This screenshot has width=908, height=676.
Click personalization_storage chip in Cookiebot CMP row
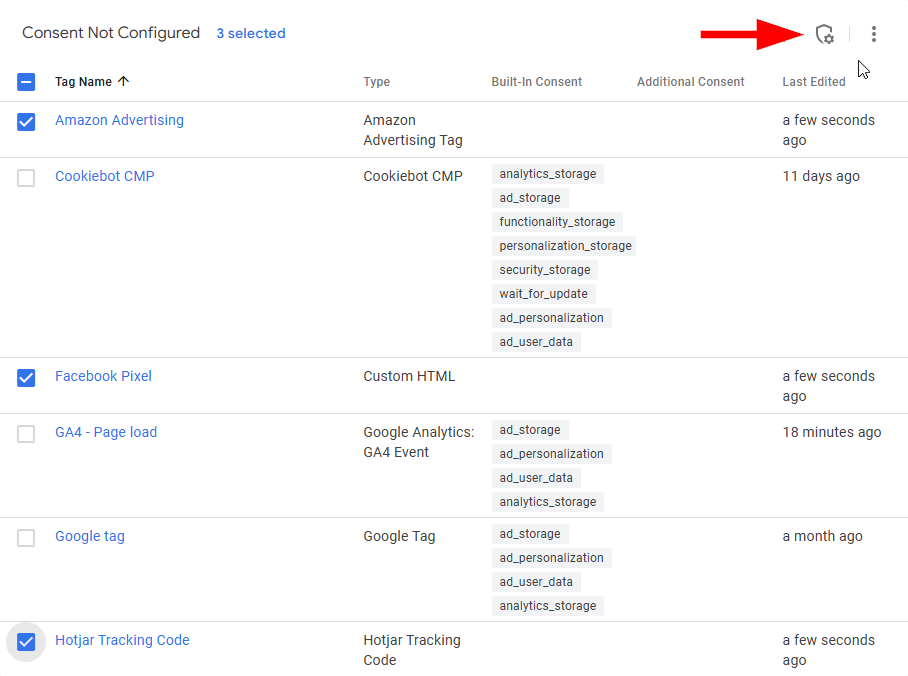click(565, 246)
